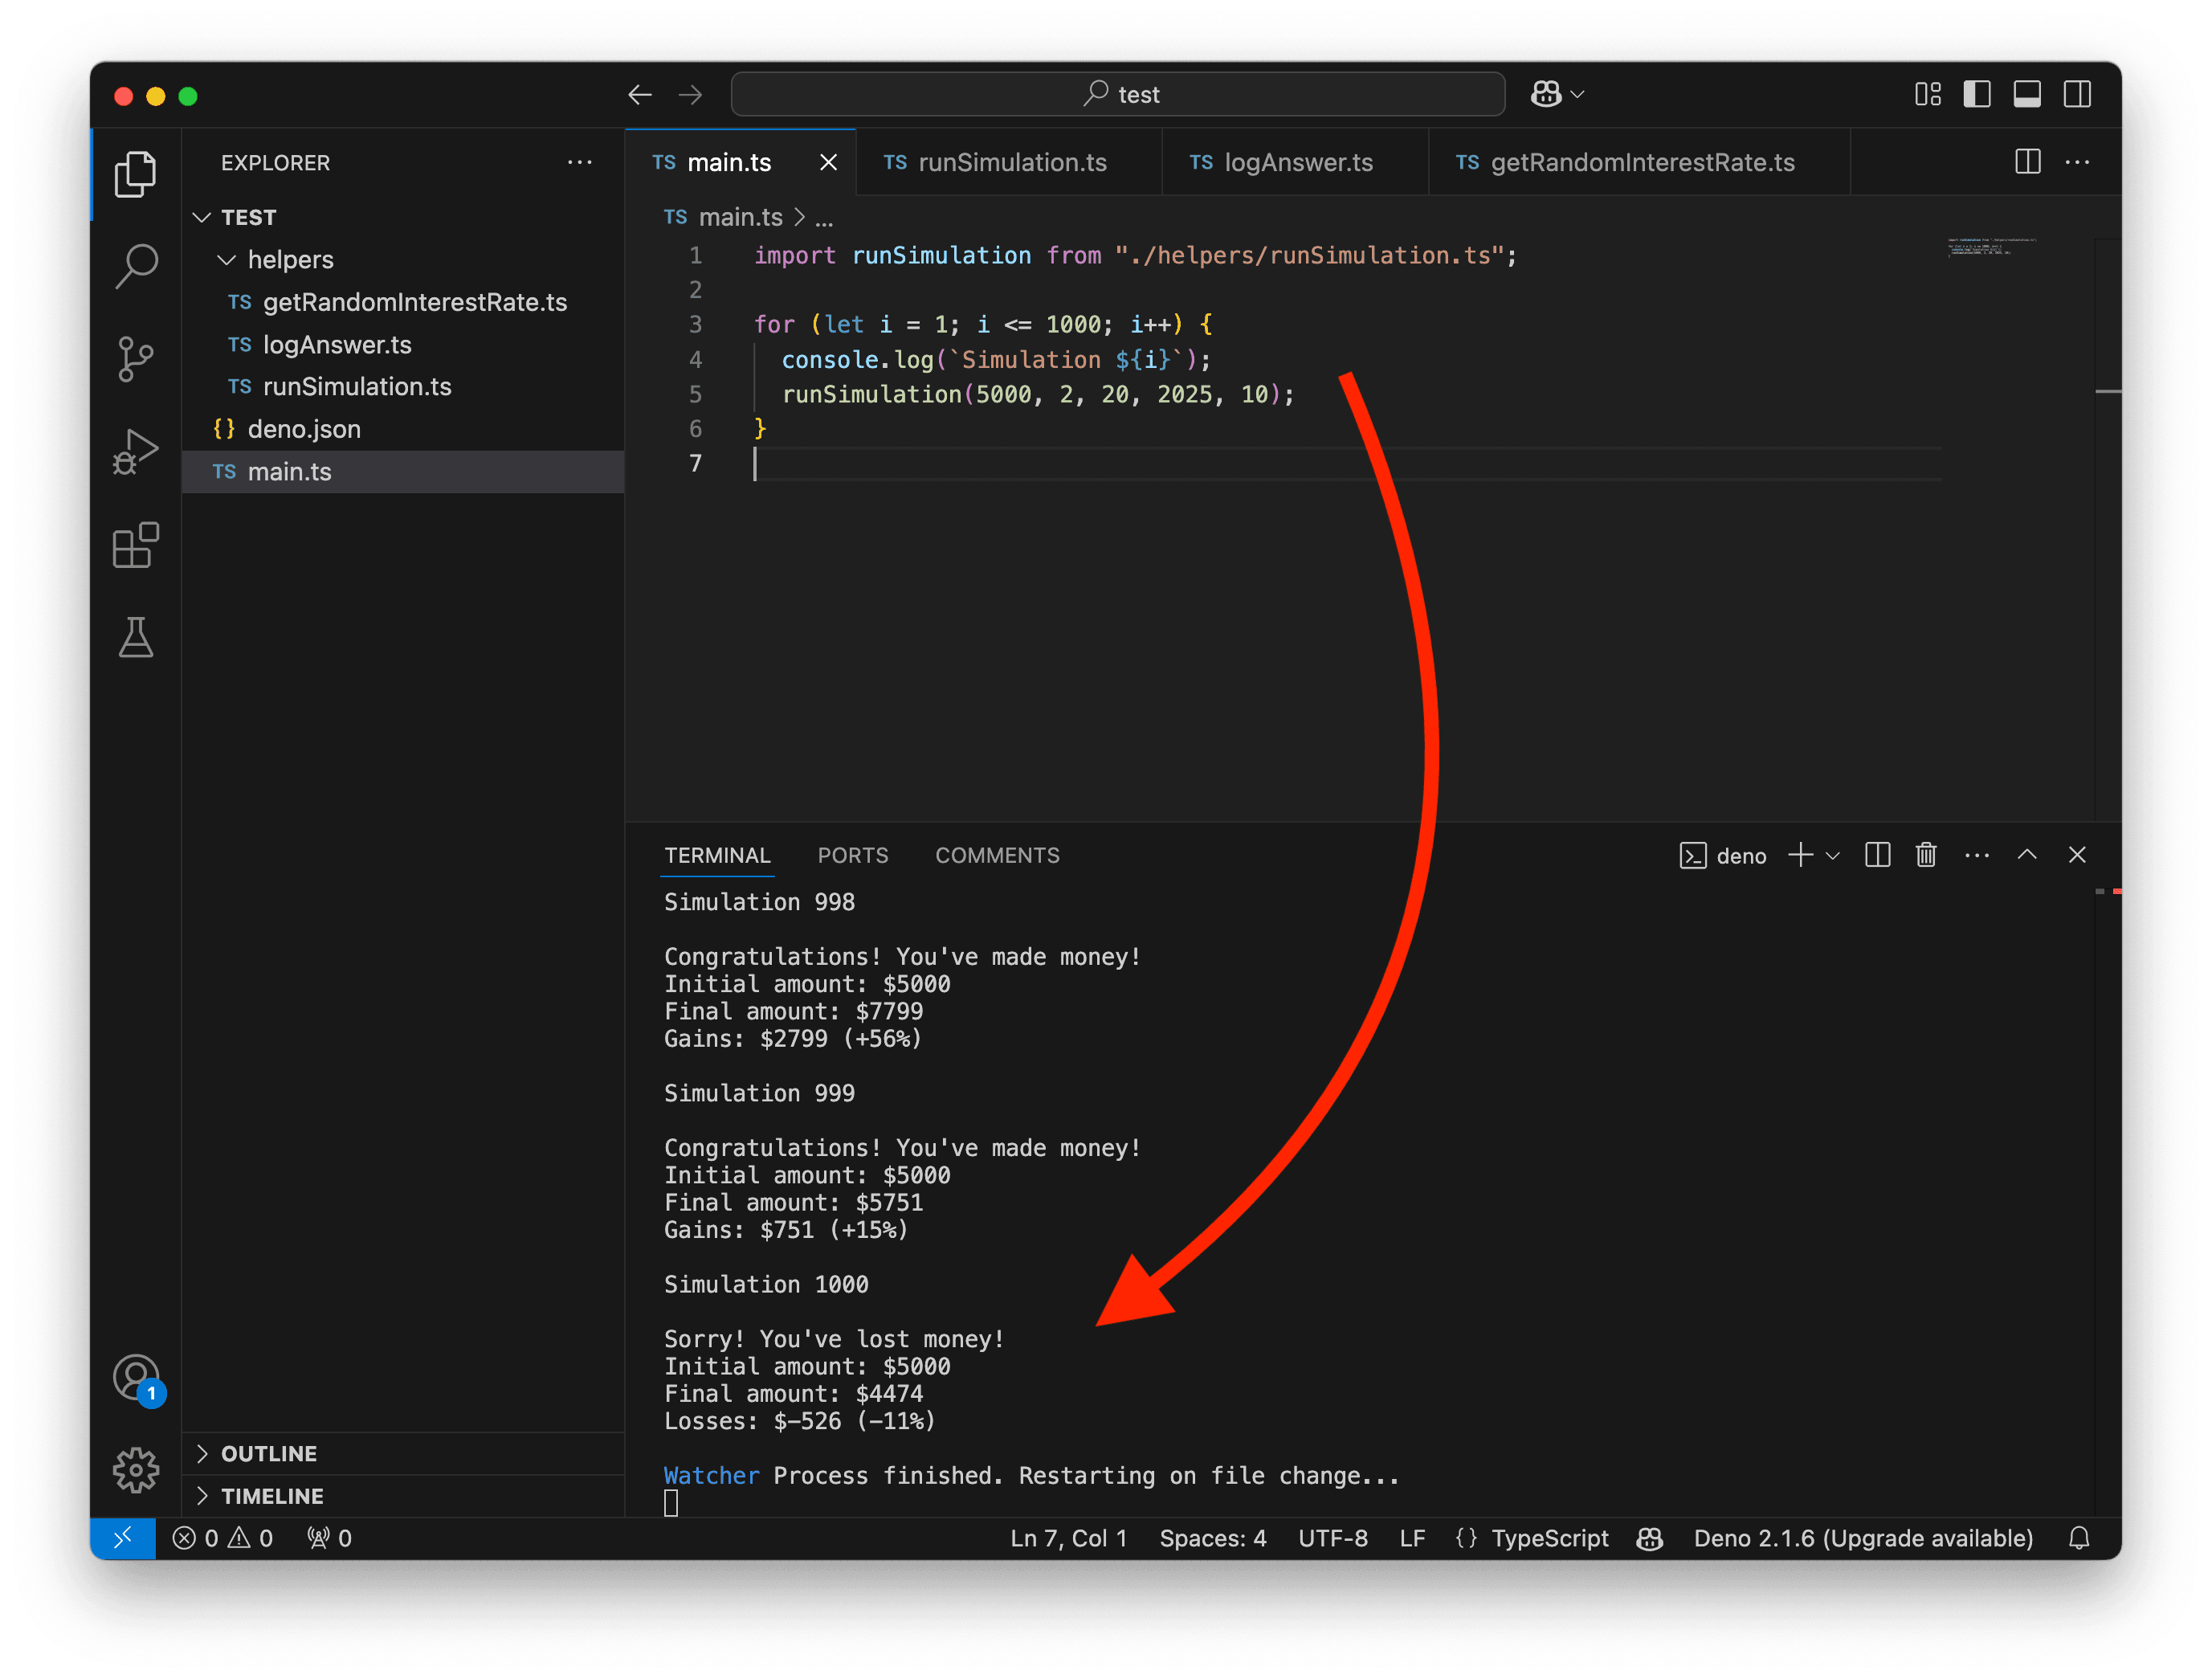The height and width of the screenshot is (1679, 2212).
Task: Open the Run and Debug view icon
Action: tap(135, 452)
